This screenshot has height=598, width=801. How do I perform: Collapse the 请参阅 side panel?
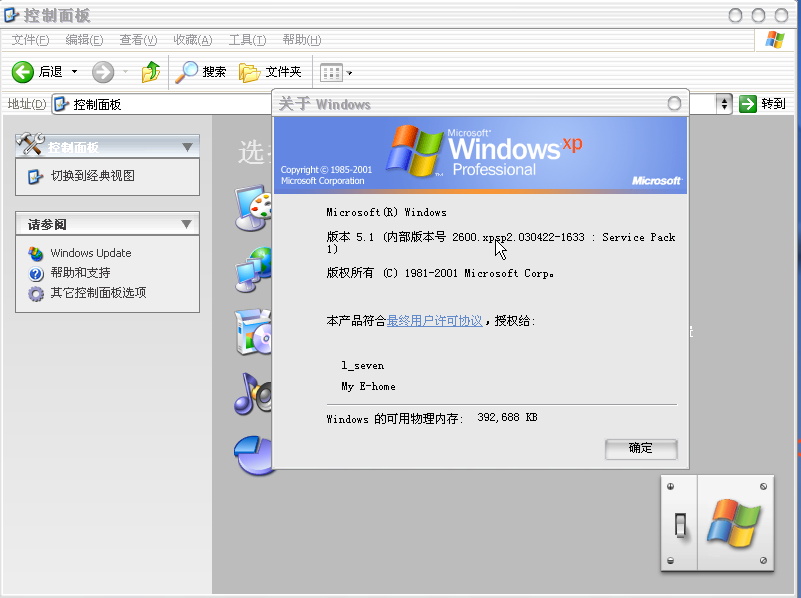click(186, 224)
